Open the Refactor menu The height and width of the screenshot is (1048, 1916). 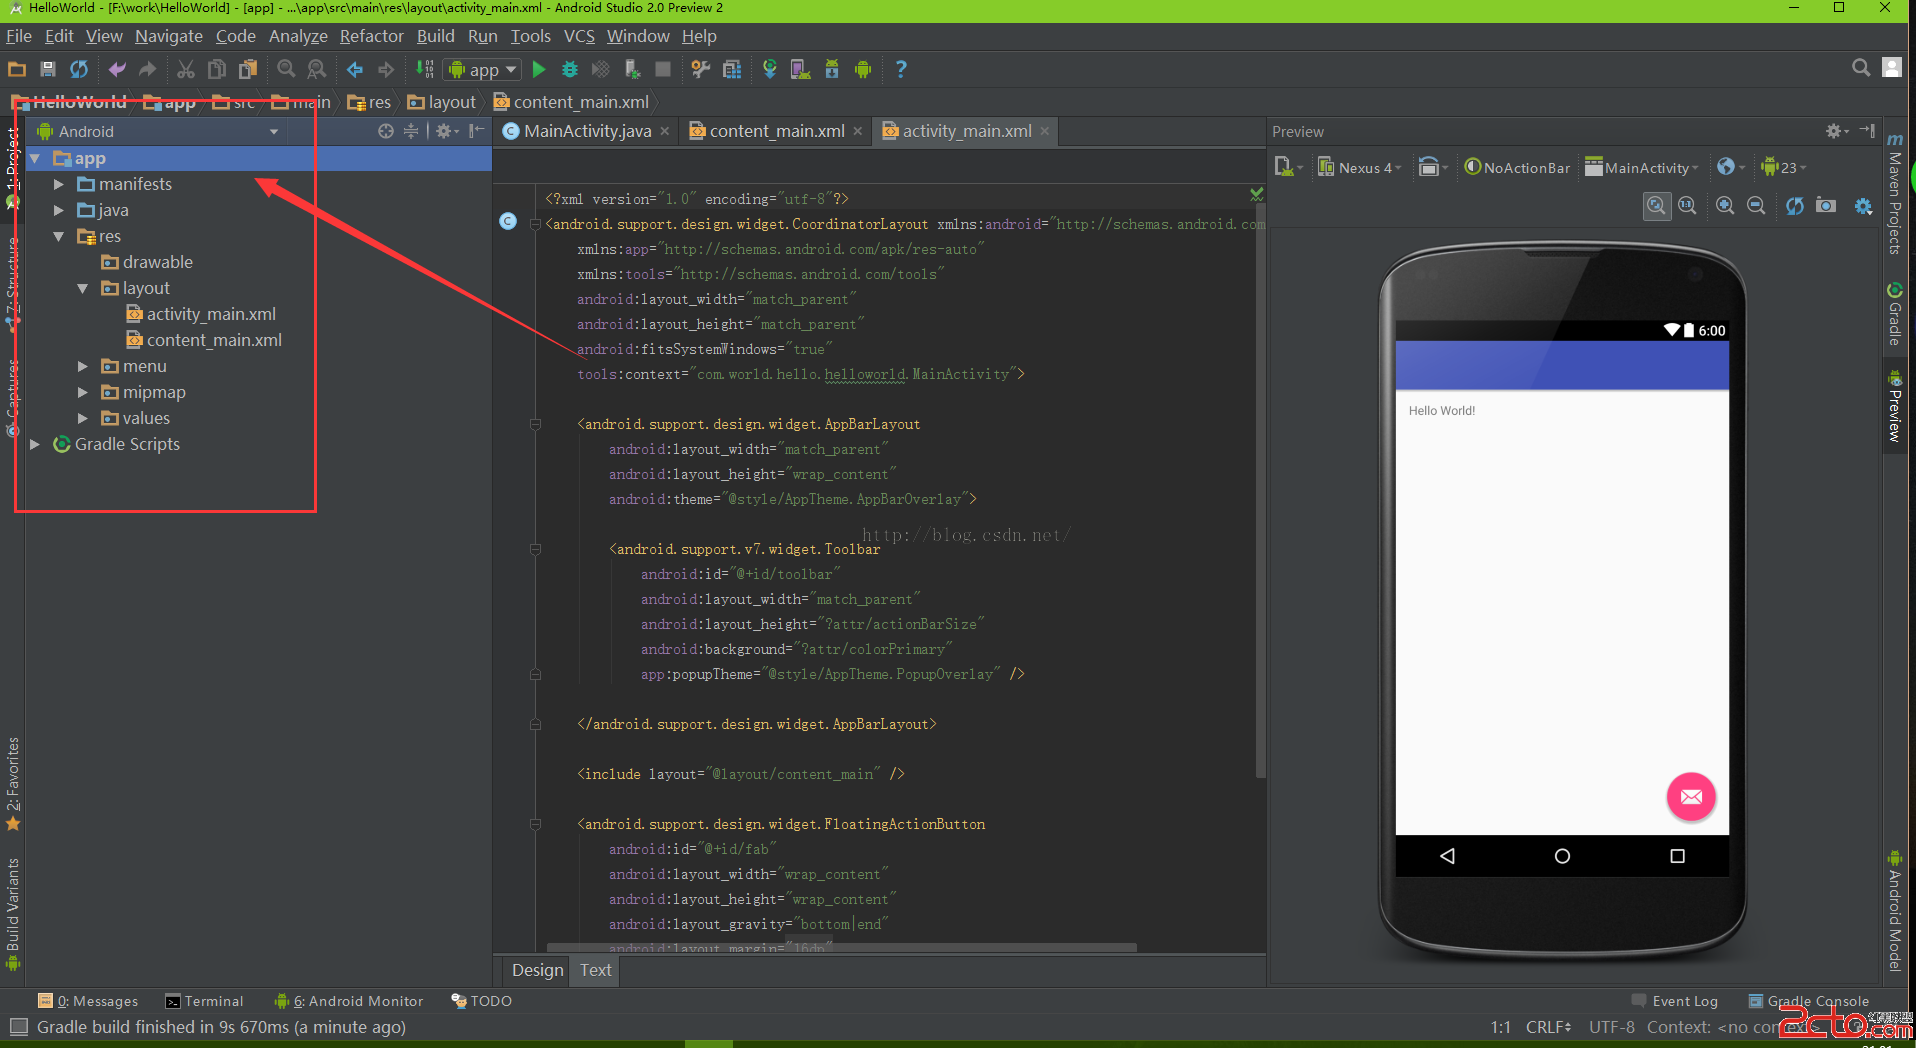point(371,36)
